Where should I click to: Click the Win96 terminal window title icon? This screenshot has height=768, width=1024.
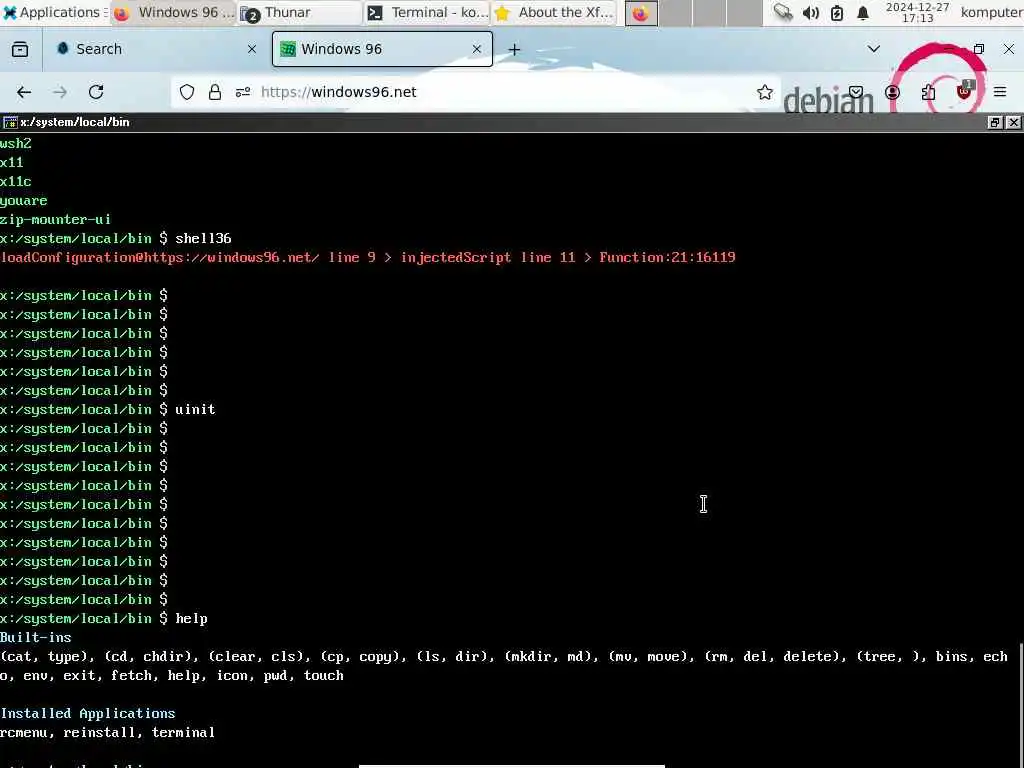pyautogui.click(x=10, y=122)
